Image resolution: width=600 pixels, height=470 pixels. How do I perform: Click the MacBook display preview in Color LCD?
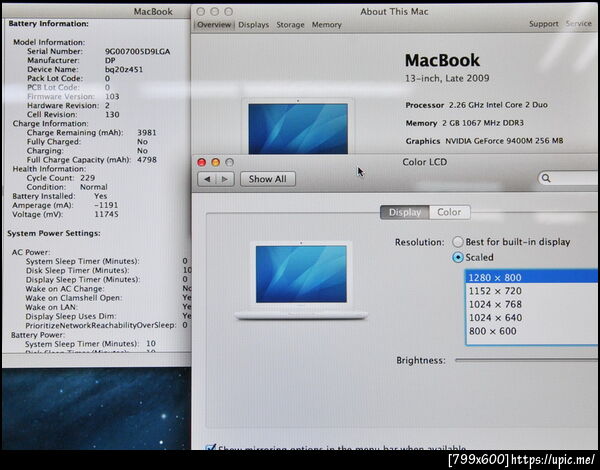click(x=301, y=280)
